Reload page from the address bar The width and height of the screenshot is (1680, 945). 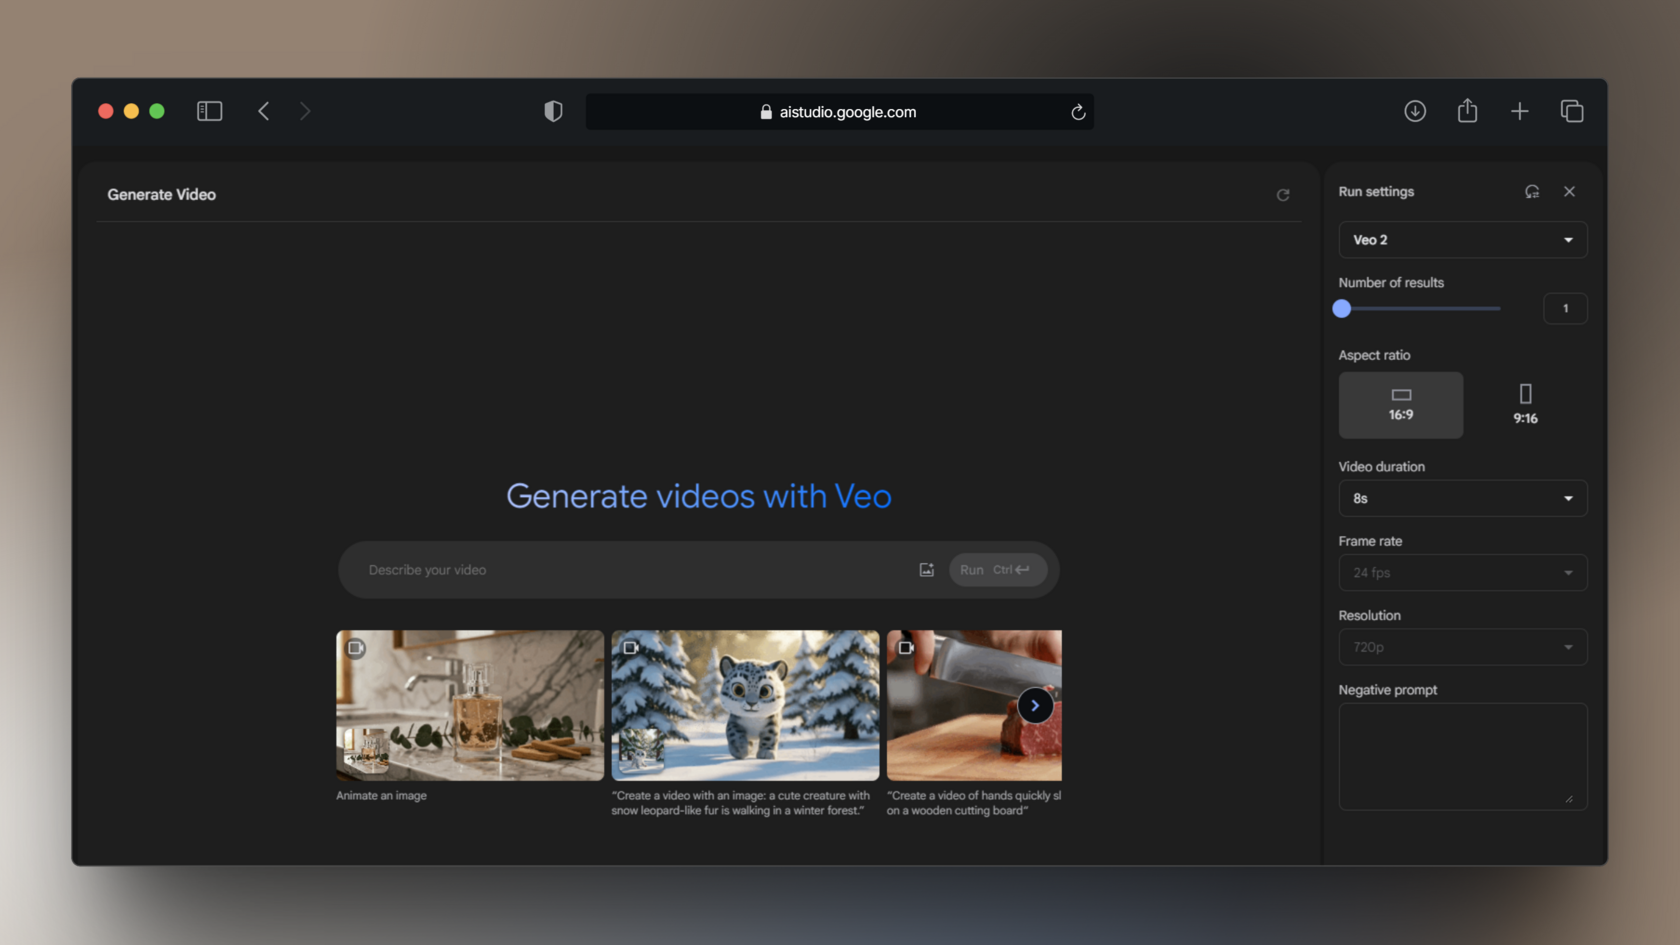pos(1078,112)
